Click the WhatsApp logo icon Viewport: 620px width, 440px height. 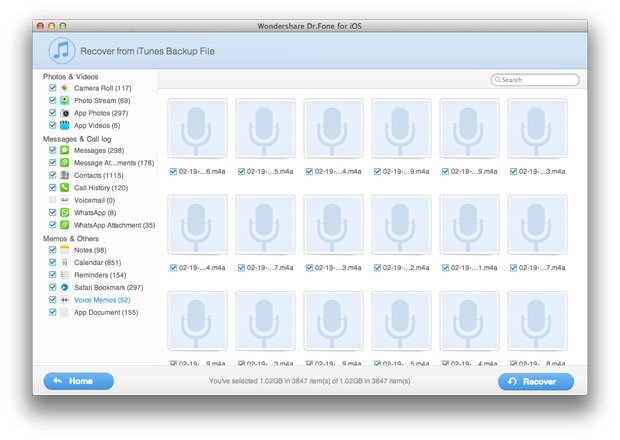coord(64,212)
